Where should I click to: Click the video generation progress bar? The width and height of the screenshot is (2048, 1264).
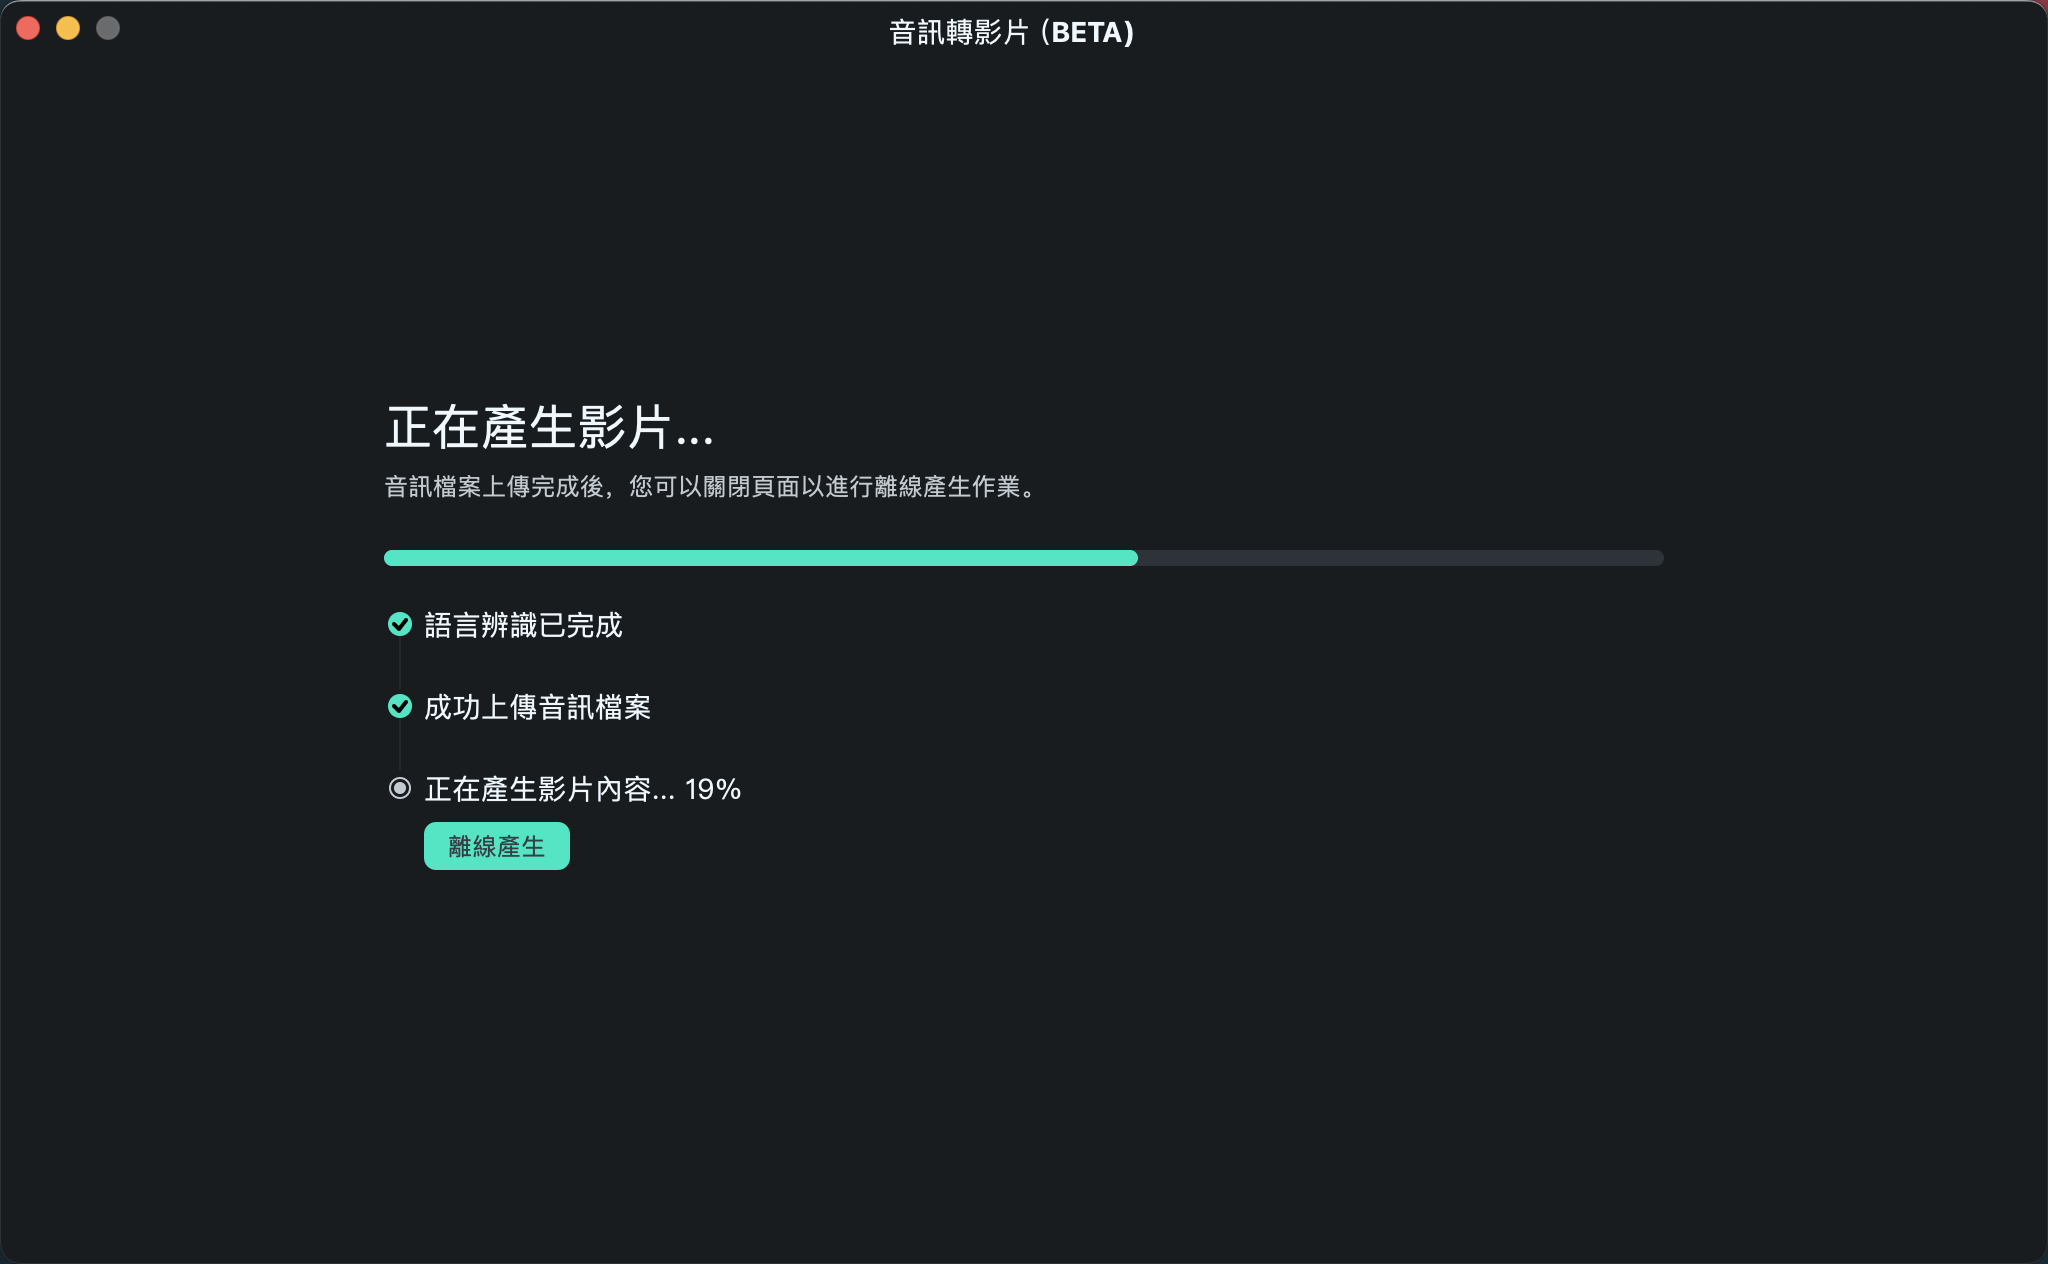pyautogui.click(x=1023, y=558)
